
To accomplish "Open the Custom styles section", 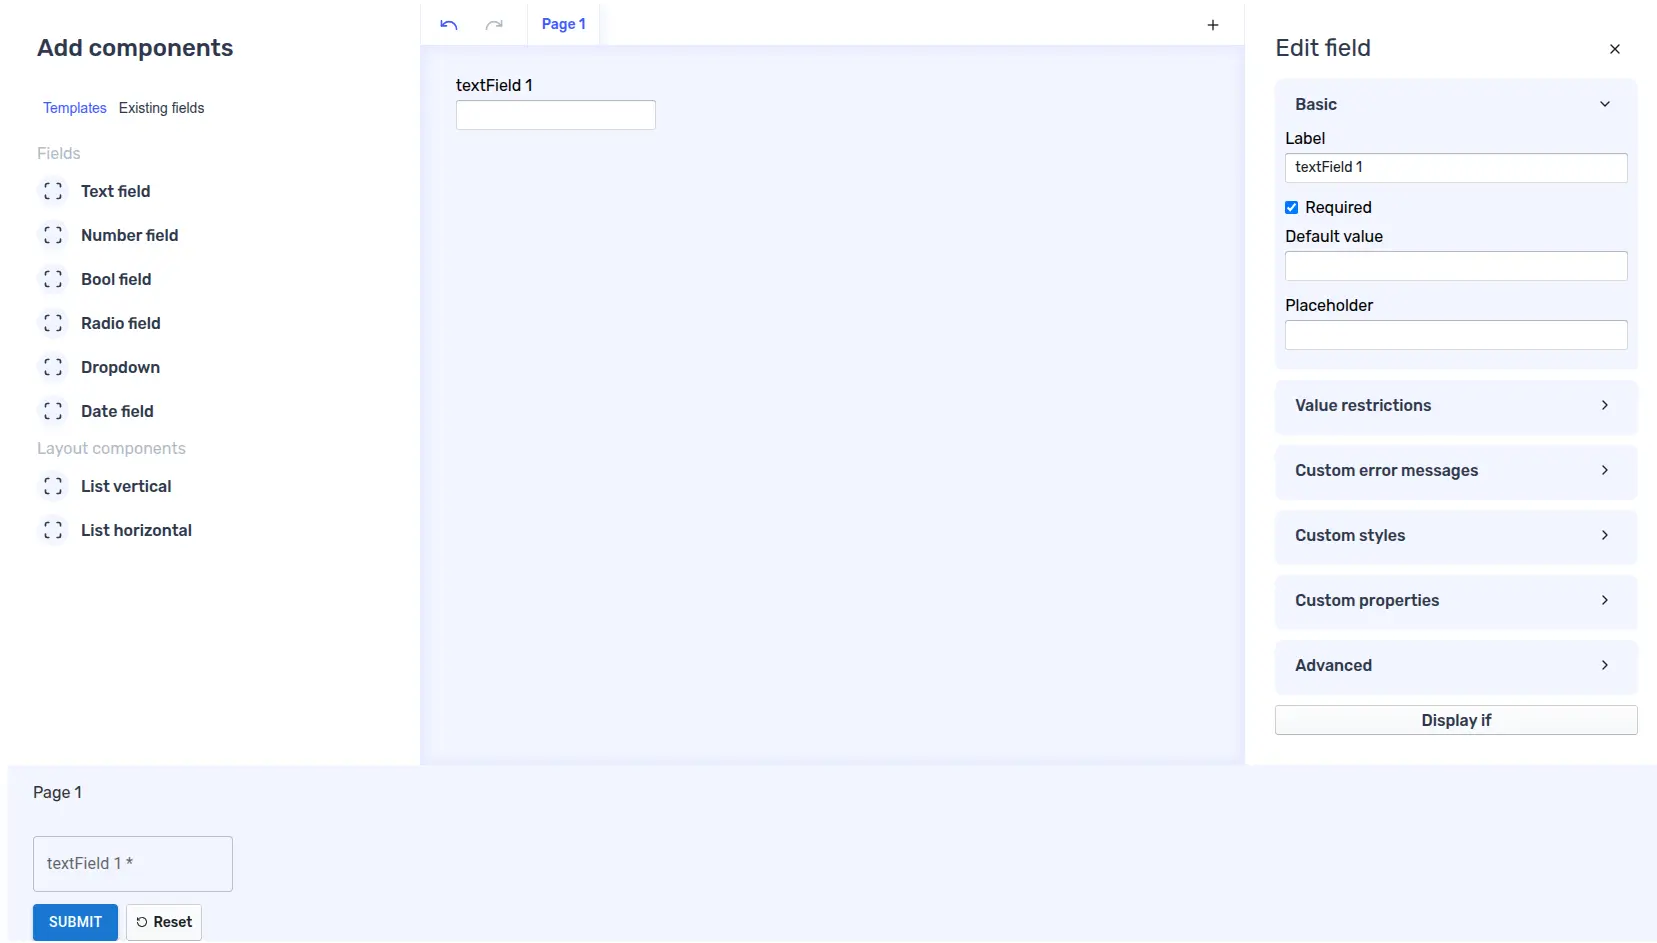I will tap(1455, 536).
